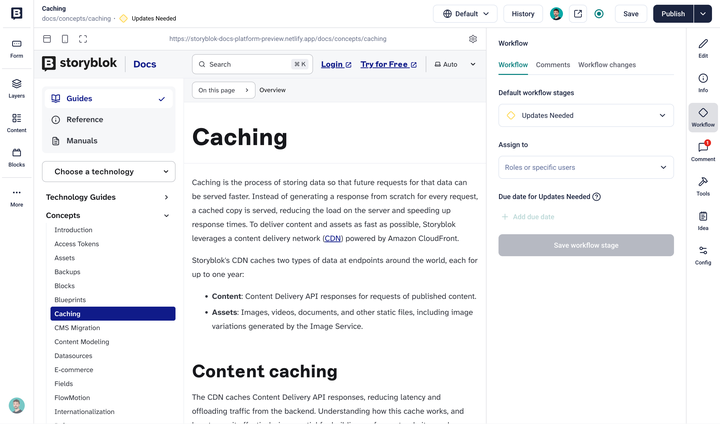Click the Storyblok logo in top-left corner

[17, 13]
